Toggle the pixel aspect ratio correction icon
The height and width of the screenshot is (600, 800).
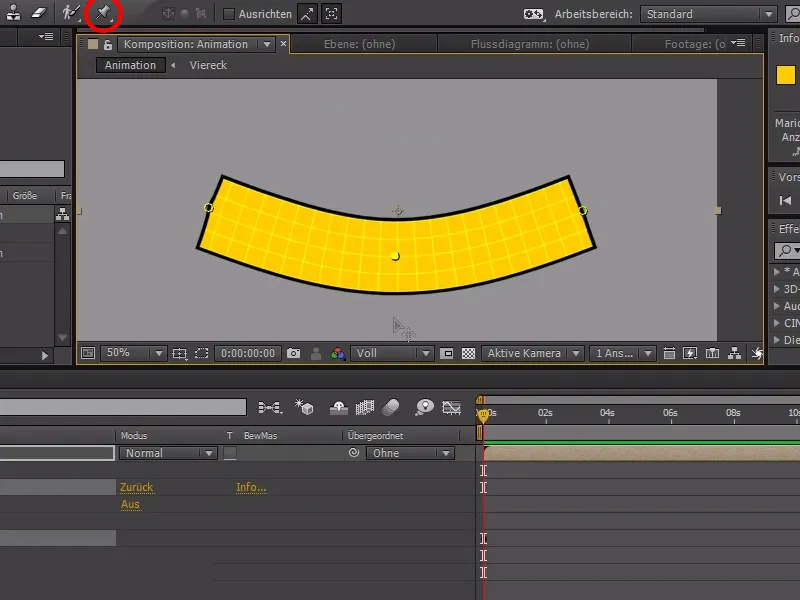click(x=669, y=353)
